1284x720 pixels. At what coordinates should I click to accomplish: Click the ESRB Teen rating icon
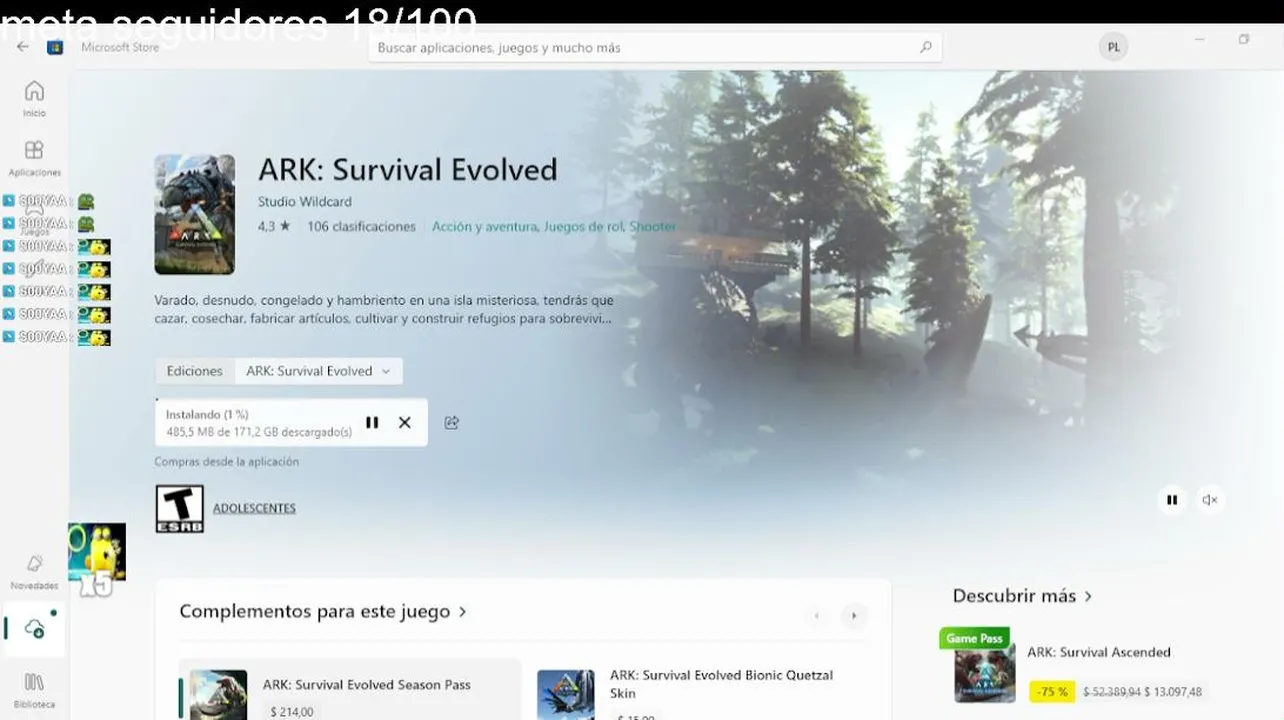point(179,508)
